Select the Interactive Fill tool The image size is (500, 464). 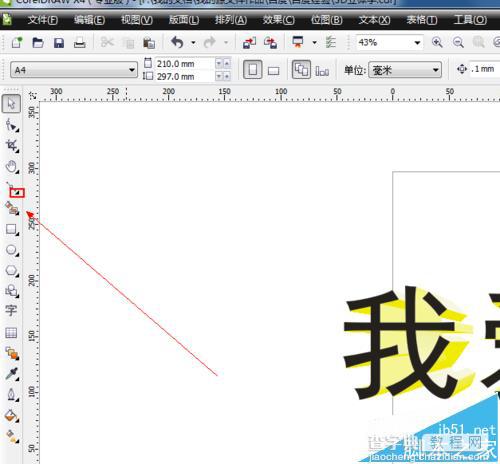click(x=12, y=436)
